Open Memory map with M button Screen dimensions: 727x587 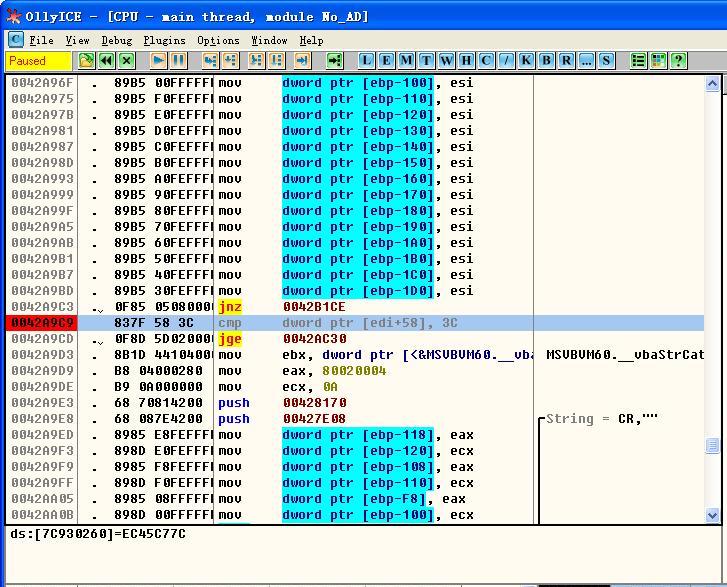pos(406,61)
